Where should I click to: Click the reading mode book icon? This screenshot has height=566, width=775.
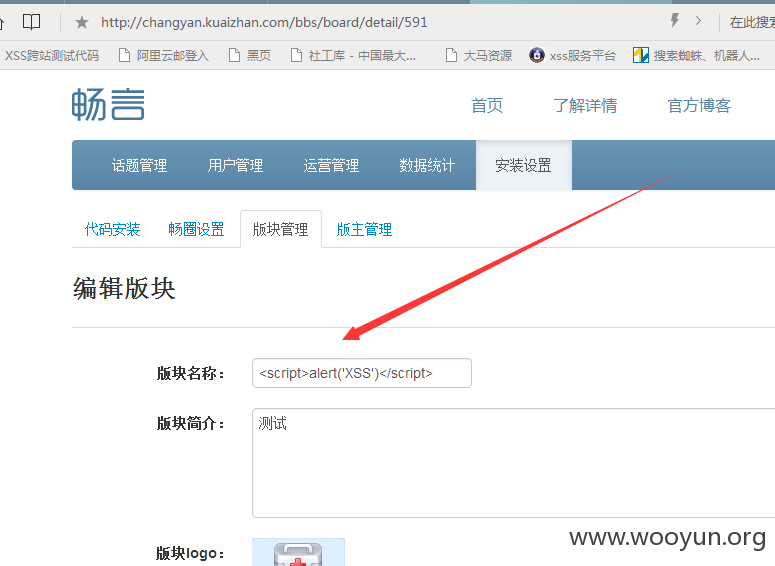(32, 22)
